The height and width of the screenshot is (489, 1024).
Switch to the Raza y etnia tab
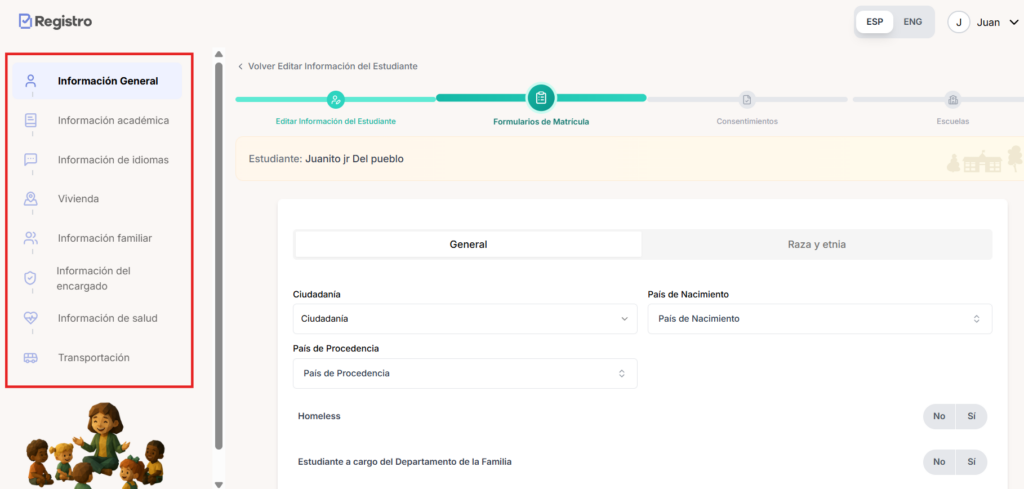point(816,244)
